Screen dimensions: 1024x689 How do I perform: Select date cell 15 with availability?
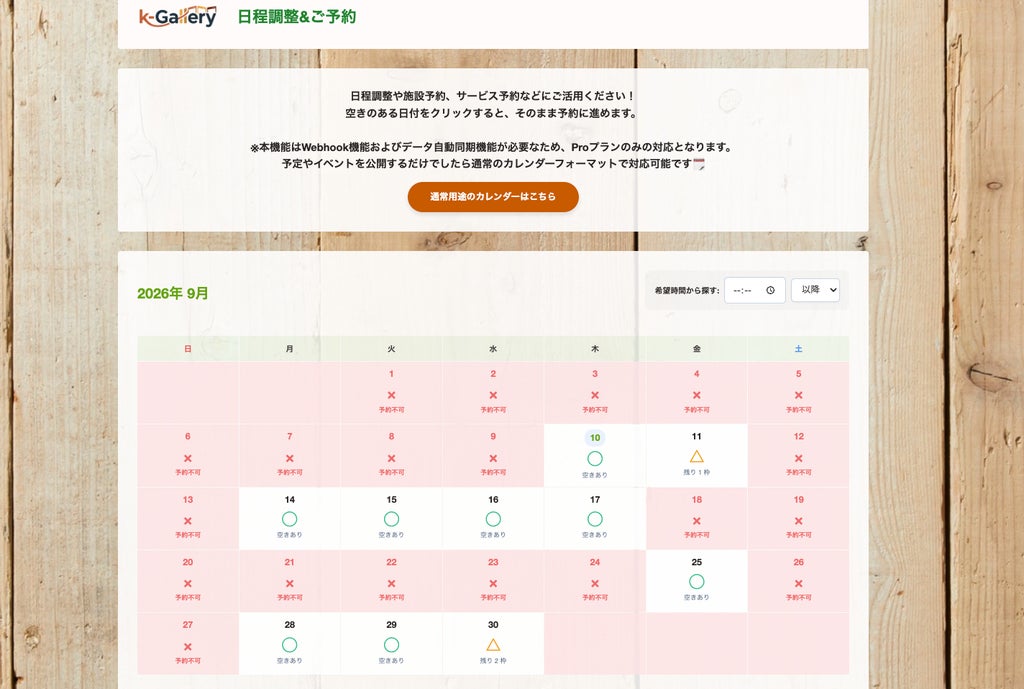[x=391, y=519]
